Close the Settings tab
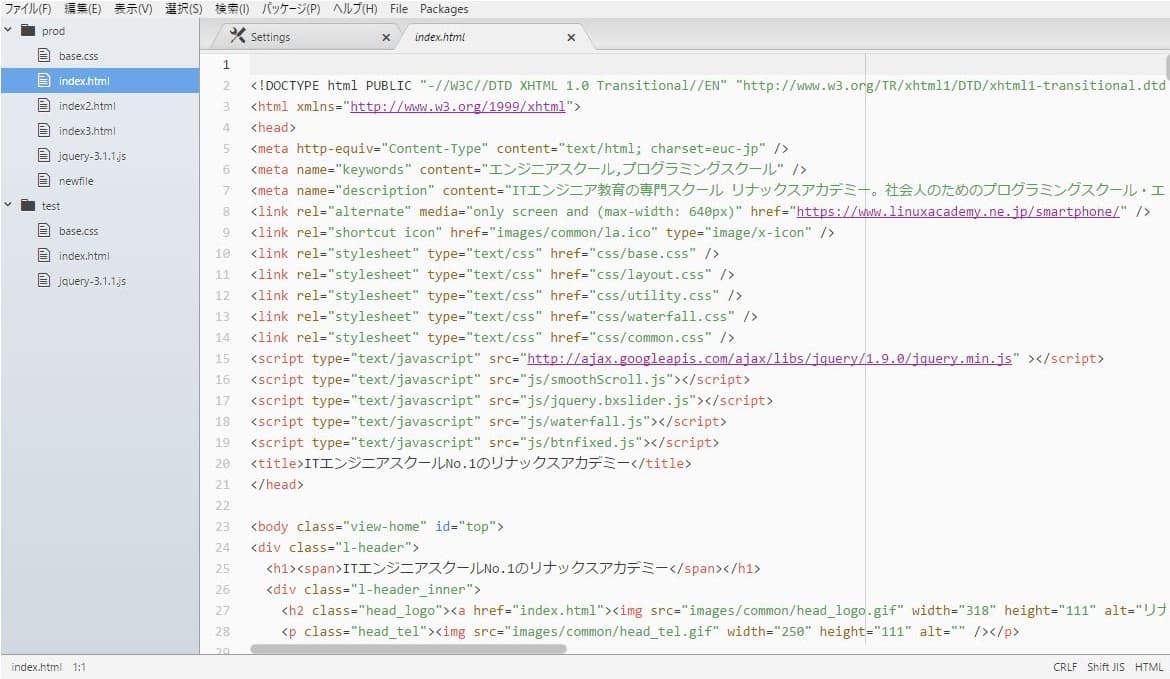 [386, 38]
